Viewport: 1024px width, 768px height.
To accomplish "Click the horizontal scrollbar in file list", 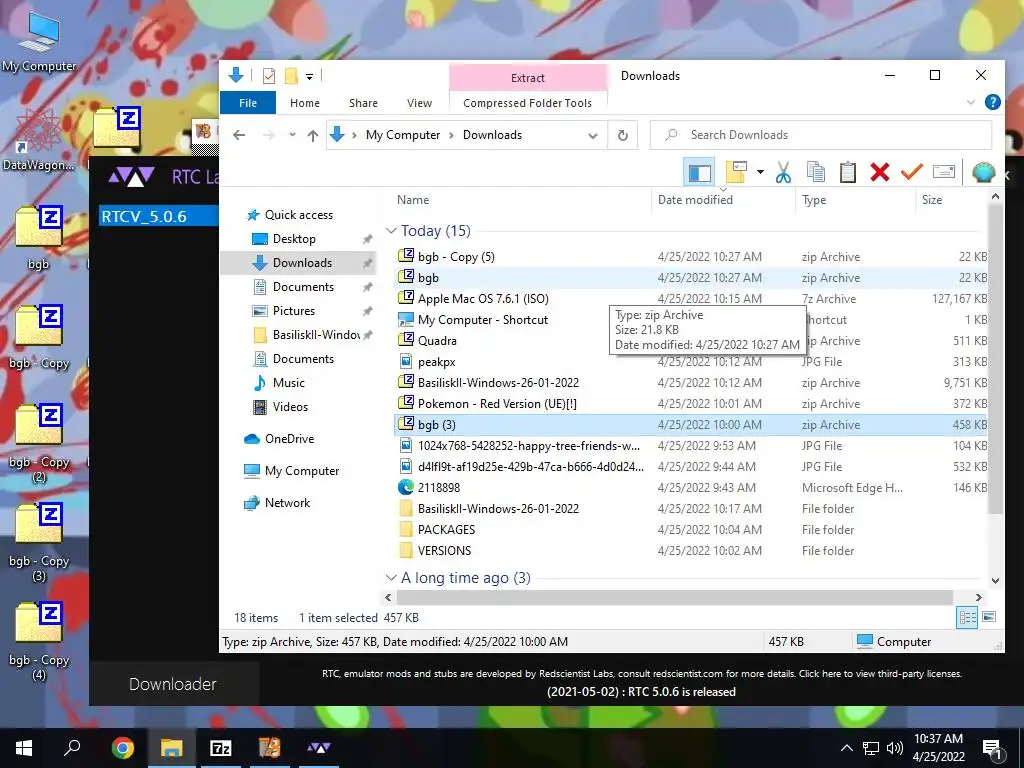I will (675, 597).
